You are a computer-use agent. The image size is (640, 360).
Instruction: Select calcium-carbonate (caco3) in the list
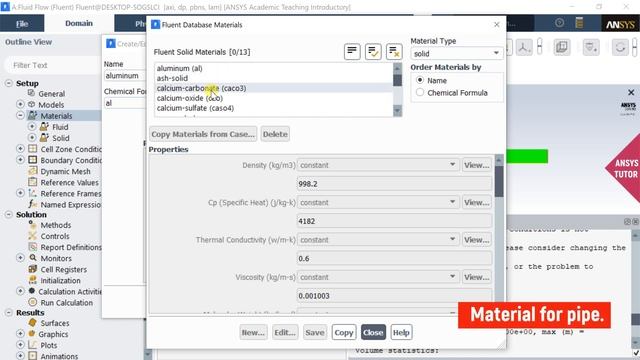pos(201,88)
